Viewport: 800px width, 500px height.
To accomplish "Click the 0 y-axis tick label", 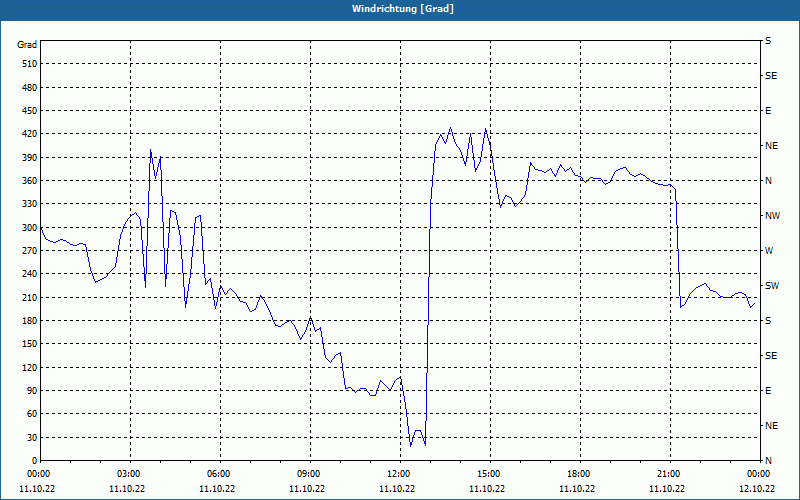I will (x=35, y=460).
